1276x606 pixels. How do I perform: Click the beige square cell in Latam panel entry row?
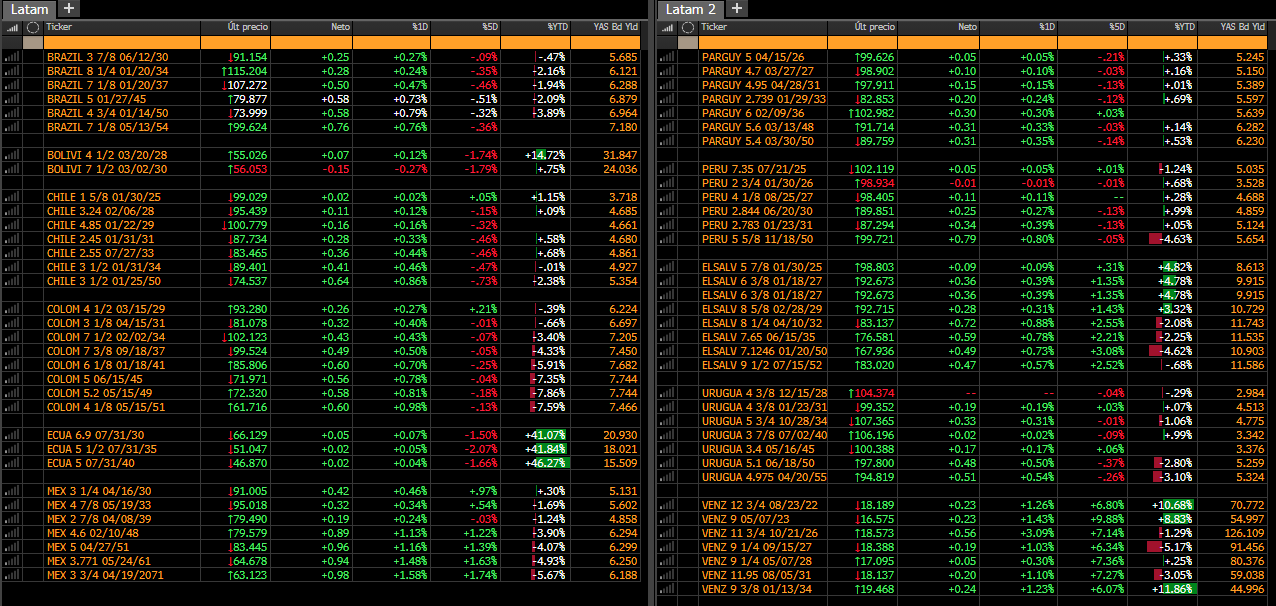pos(32,43)
